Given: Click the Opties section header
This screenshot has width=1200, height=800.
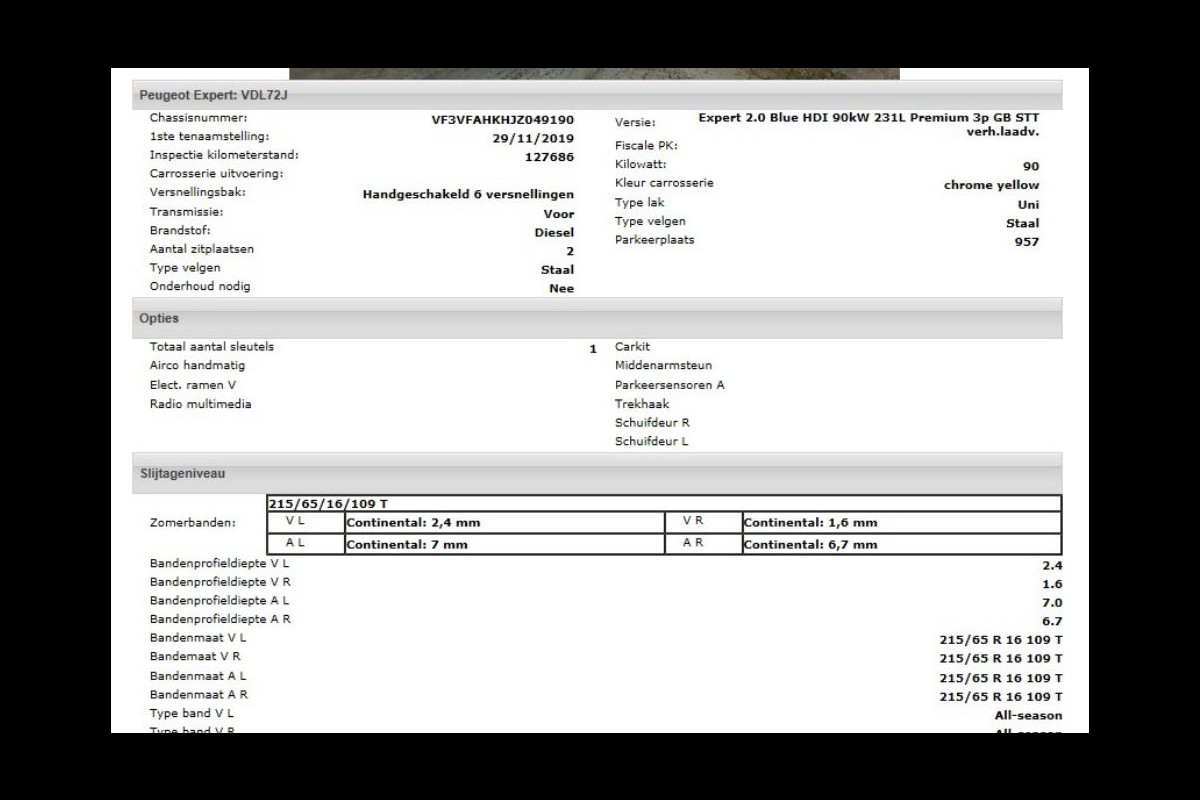Looking at the screenshot, I should tap(160, 319).
